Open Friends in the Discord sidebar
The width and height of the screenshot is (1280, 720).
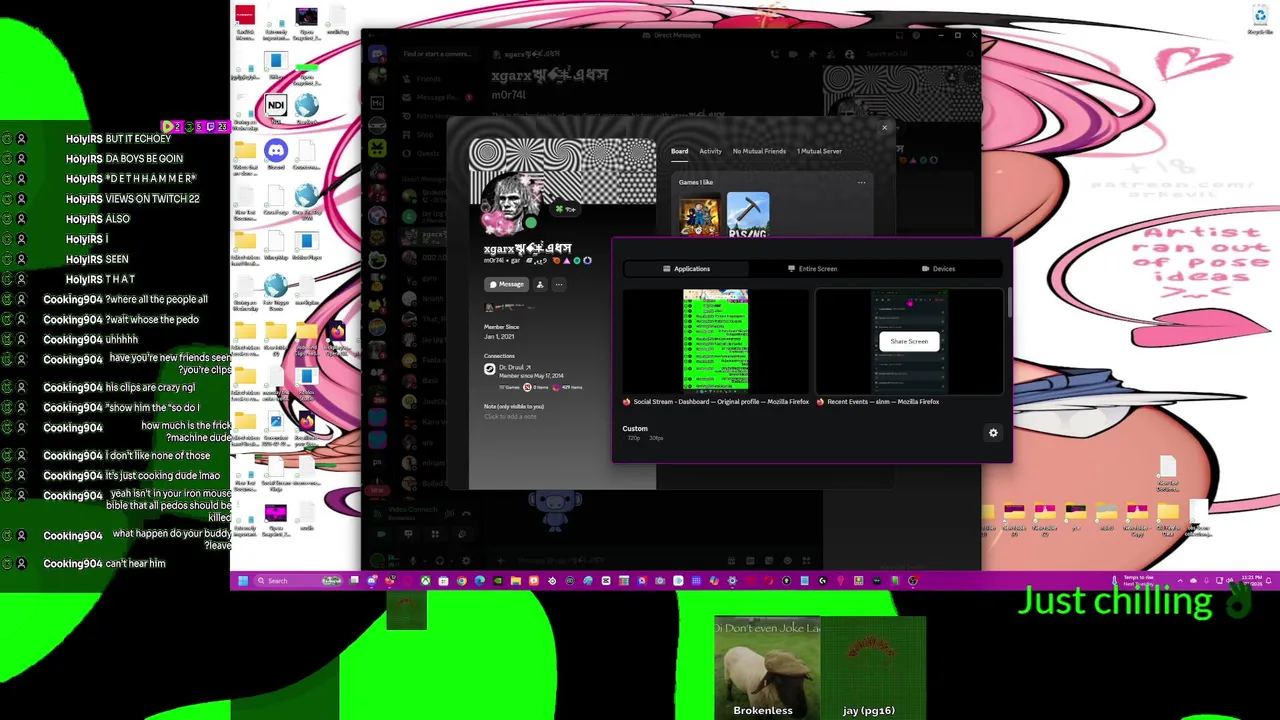428,78
